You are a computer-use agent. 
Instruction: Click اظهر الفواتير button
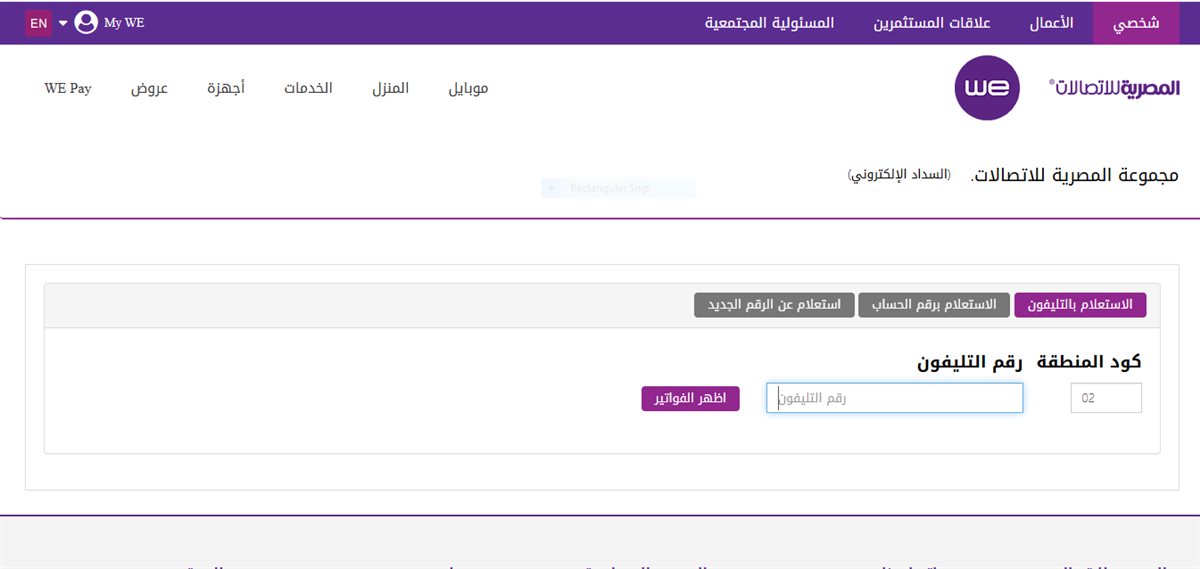point(691,398)
